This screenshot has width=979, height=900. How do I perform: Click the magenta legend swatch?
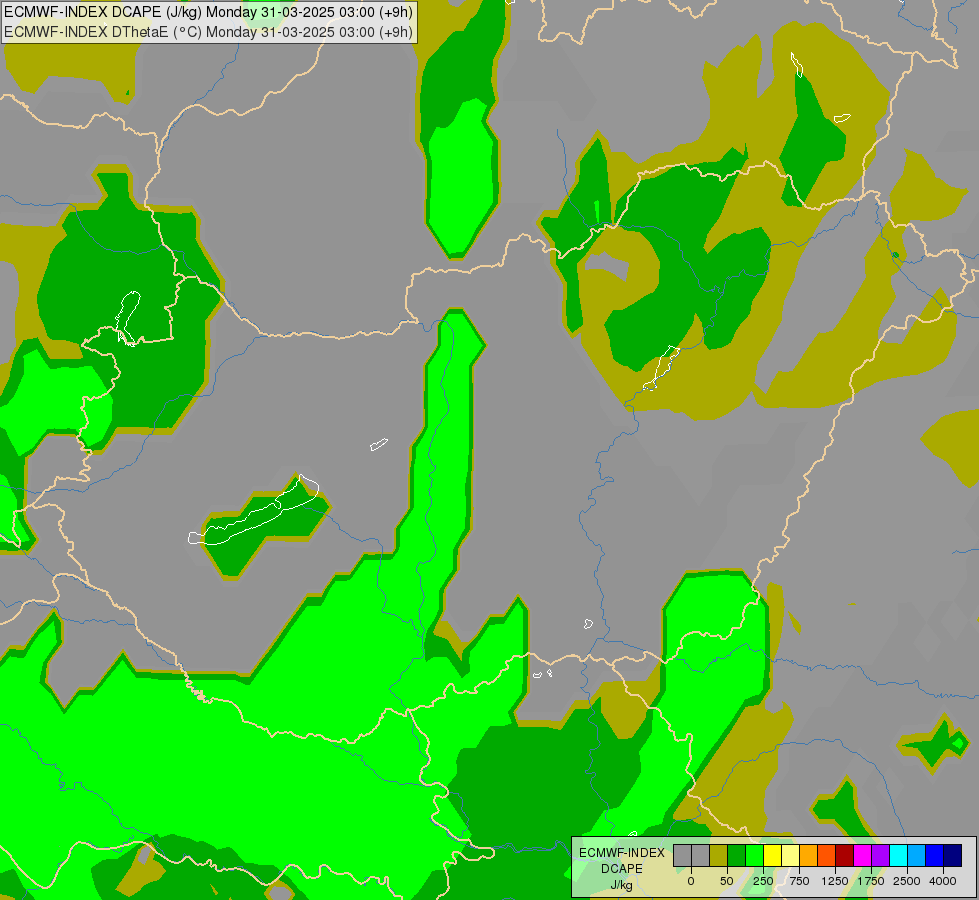[x=863, y=856]
